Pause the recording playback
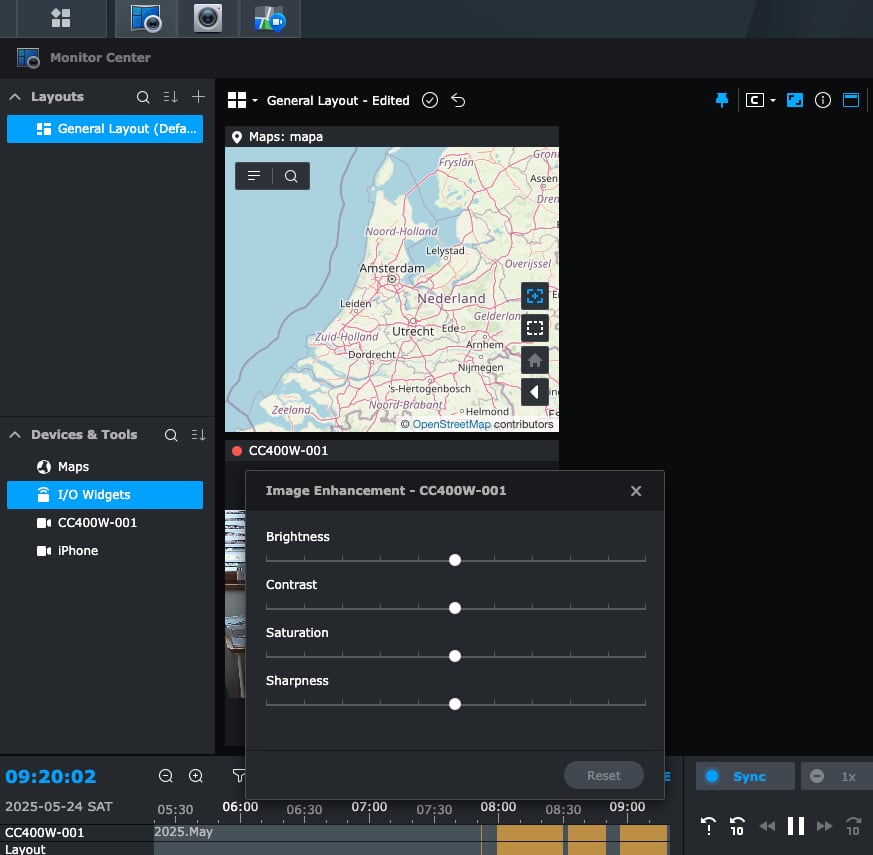This screenshot has height=855, width=873. (796, 826)
